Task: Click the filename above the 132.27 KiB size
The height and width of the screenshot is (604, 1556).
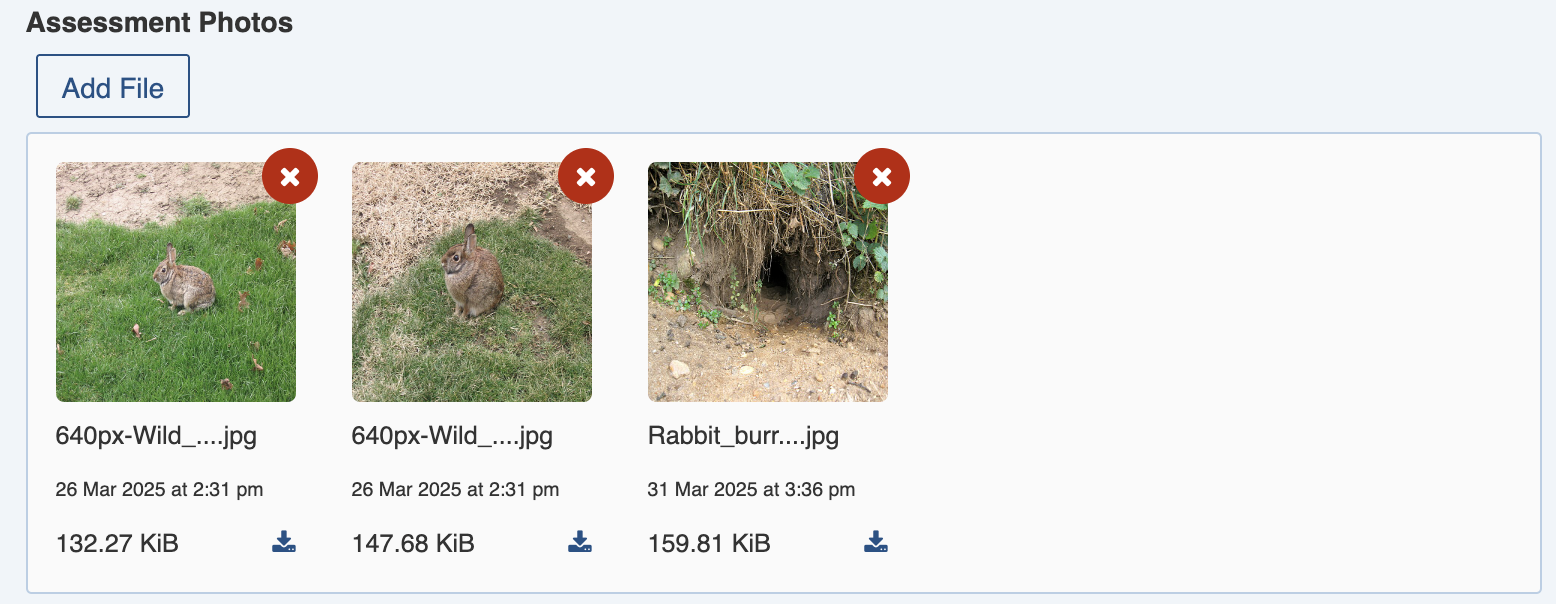Action: point(156,436)
